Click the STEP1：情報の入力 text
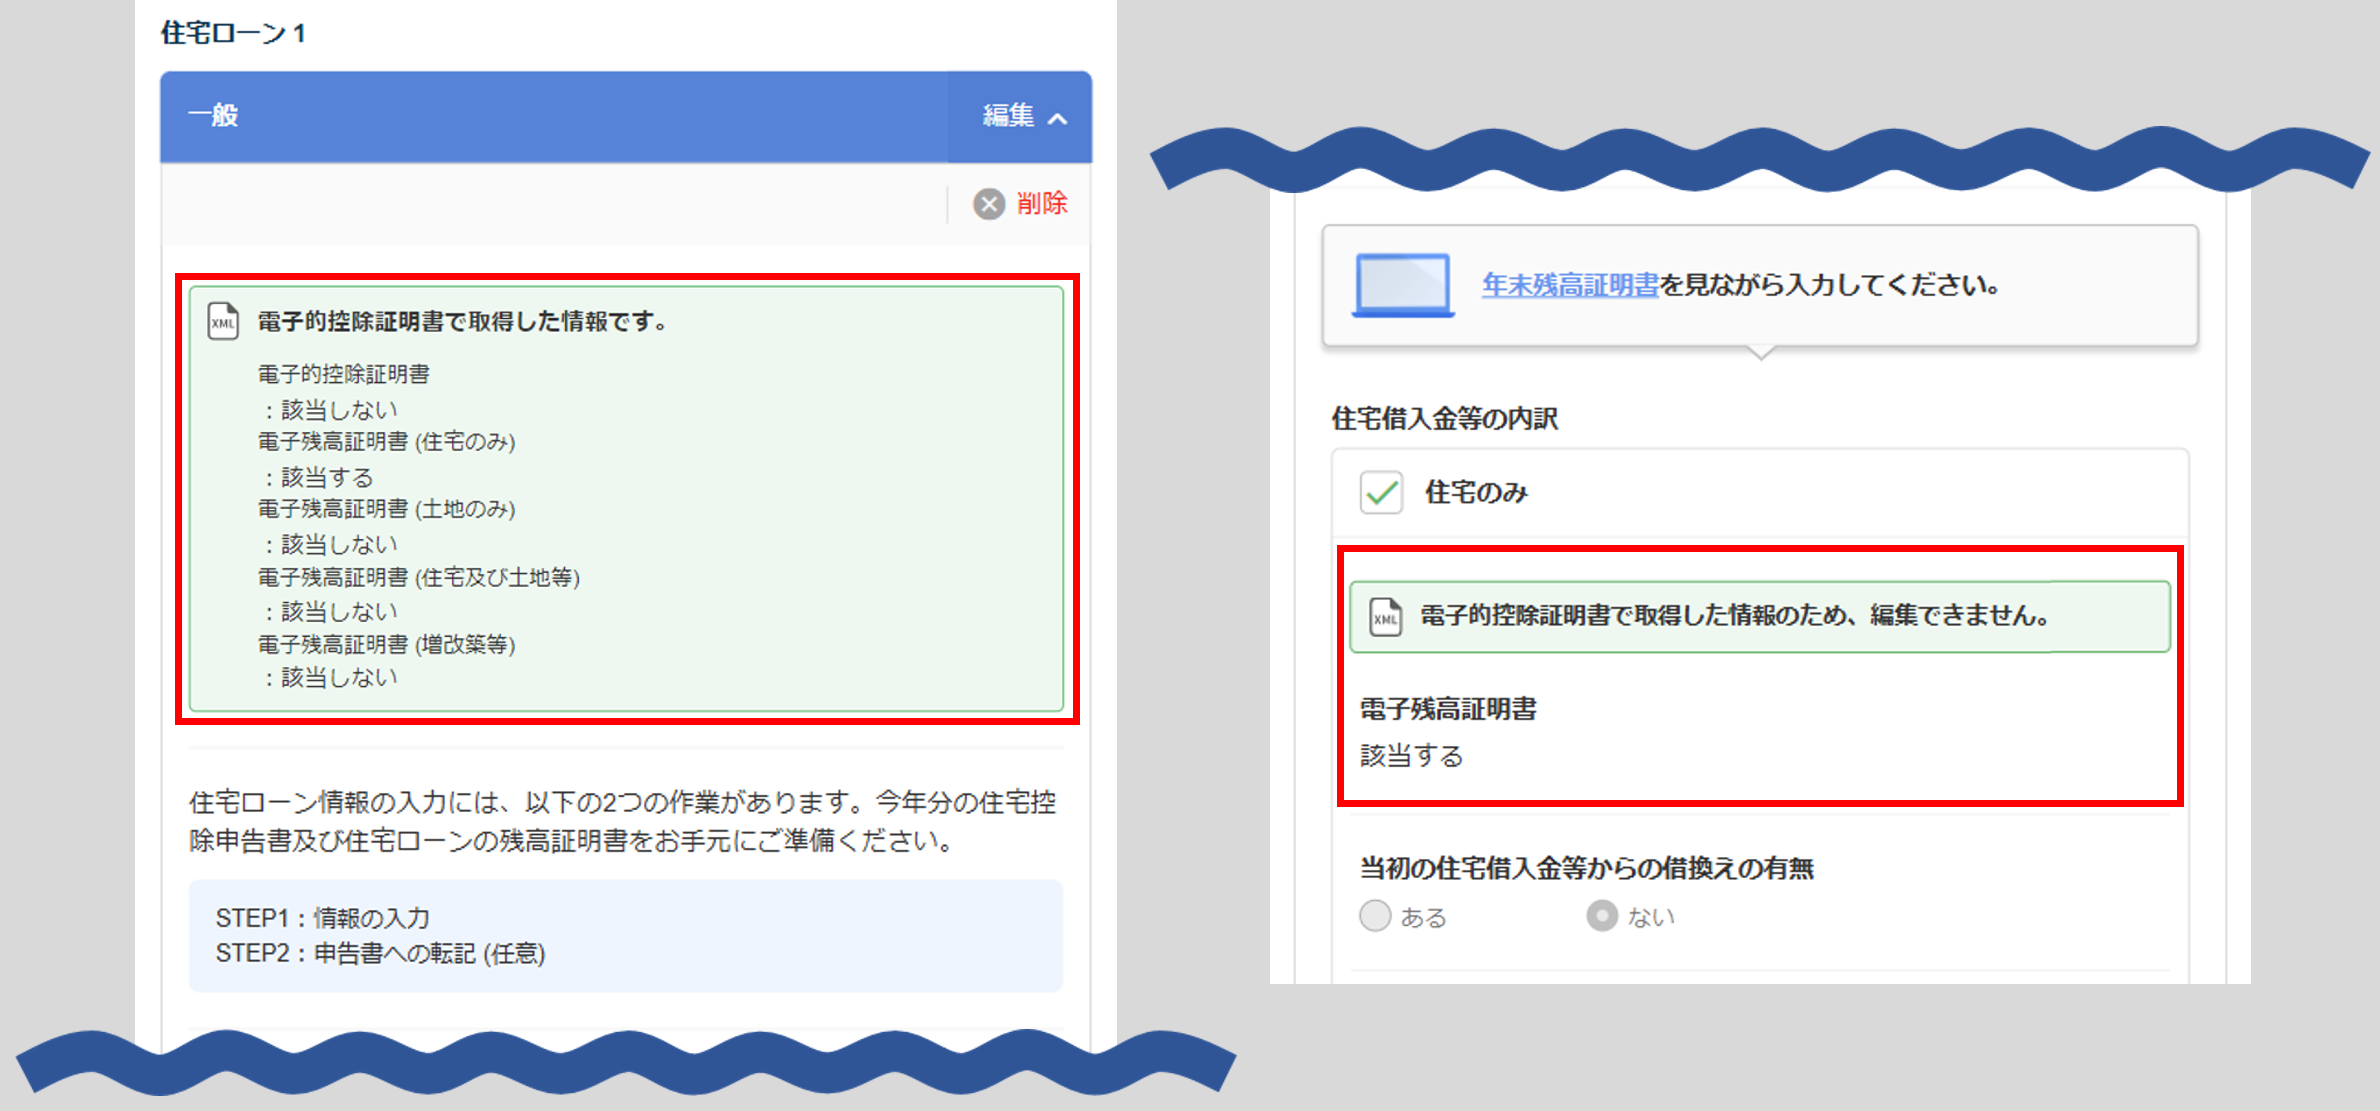 pos(322,918)
